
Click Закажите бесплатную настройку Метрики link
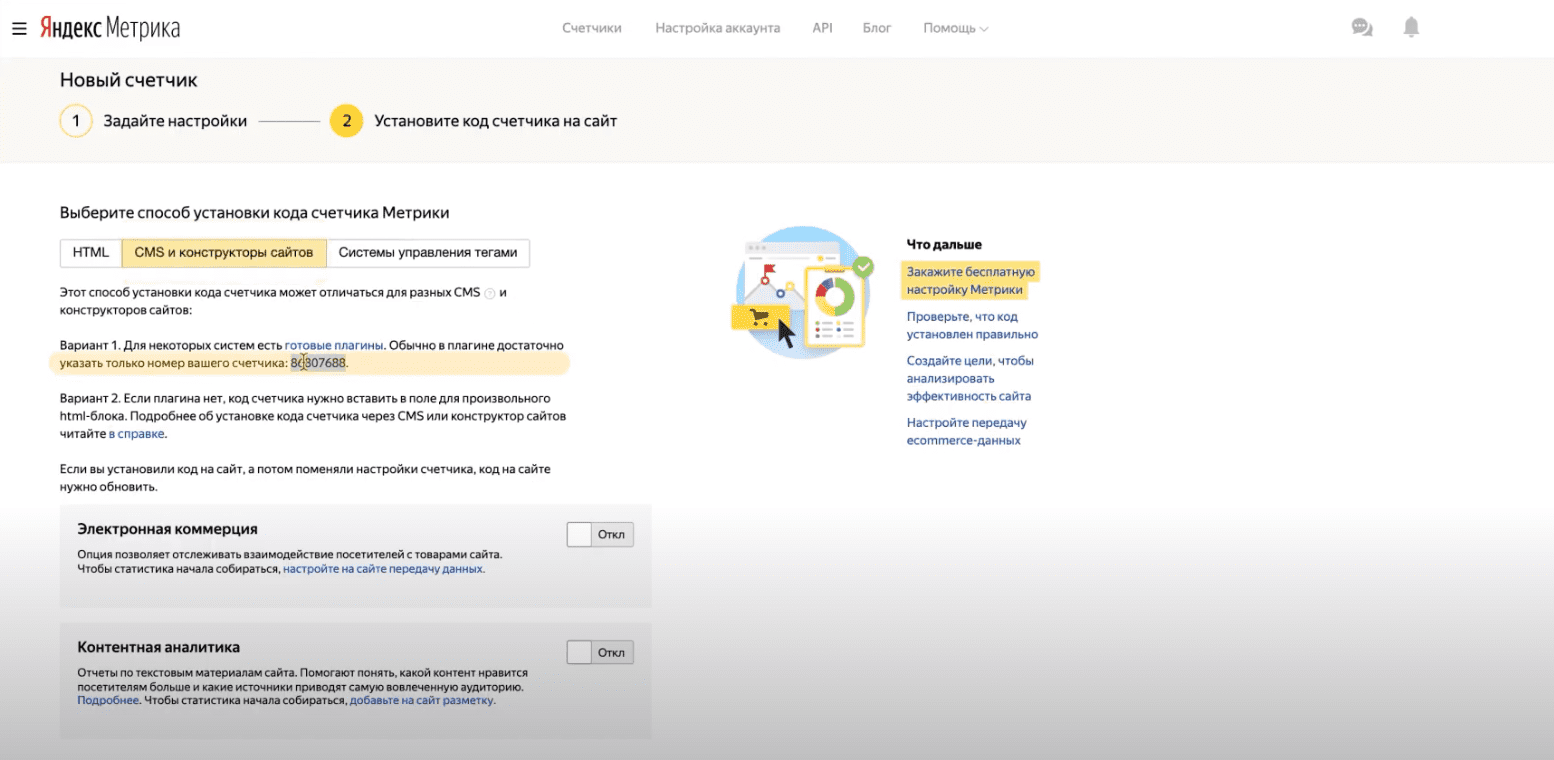[x=971, y=281]
